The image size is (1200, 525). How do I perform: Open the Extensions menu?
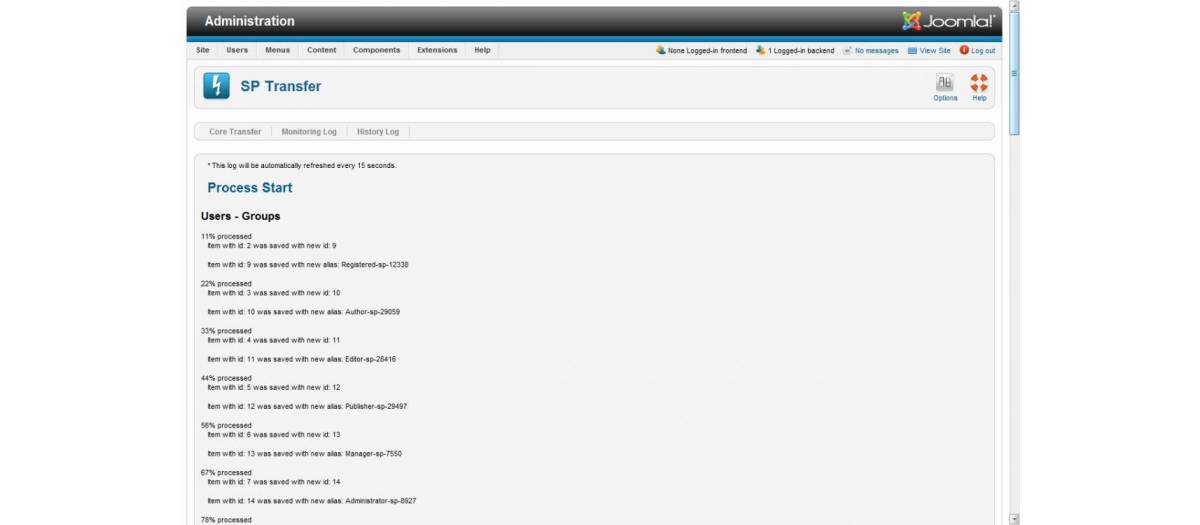tap(437, 50)
